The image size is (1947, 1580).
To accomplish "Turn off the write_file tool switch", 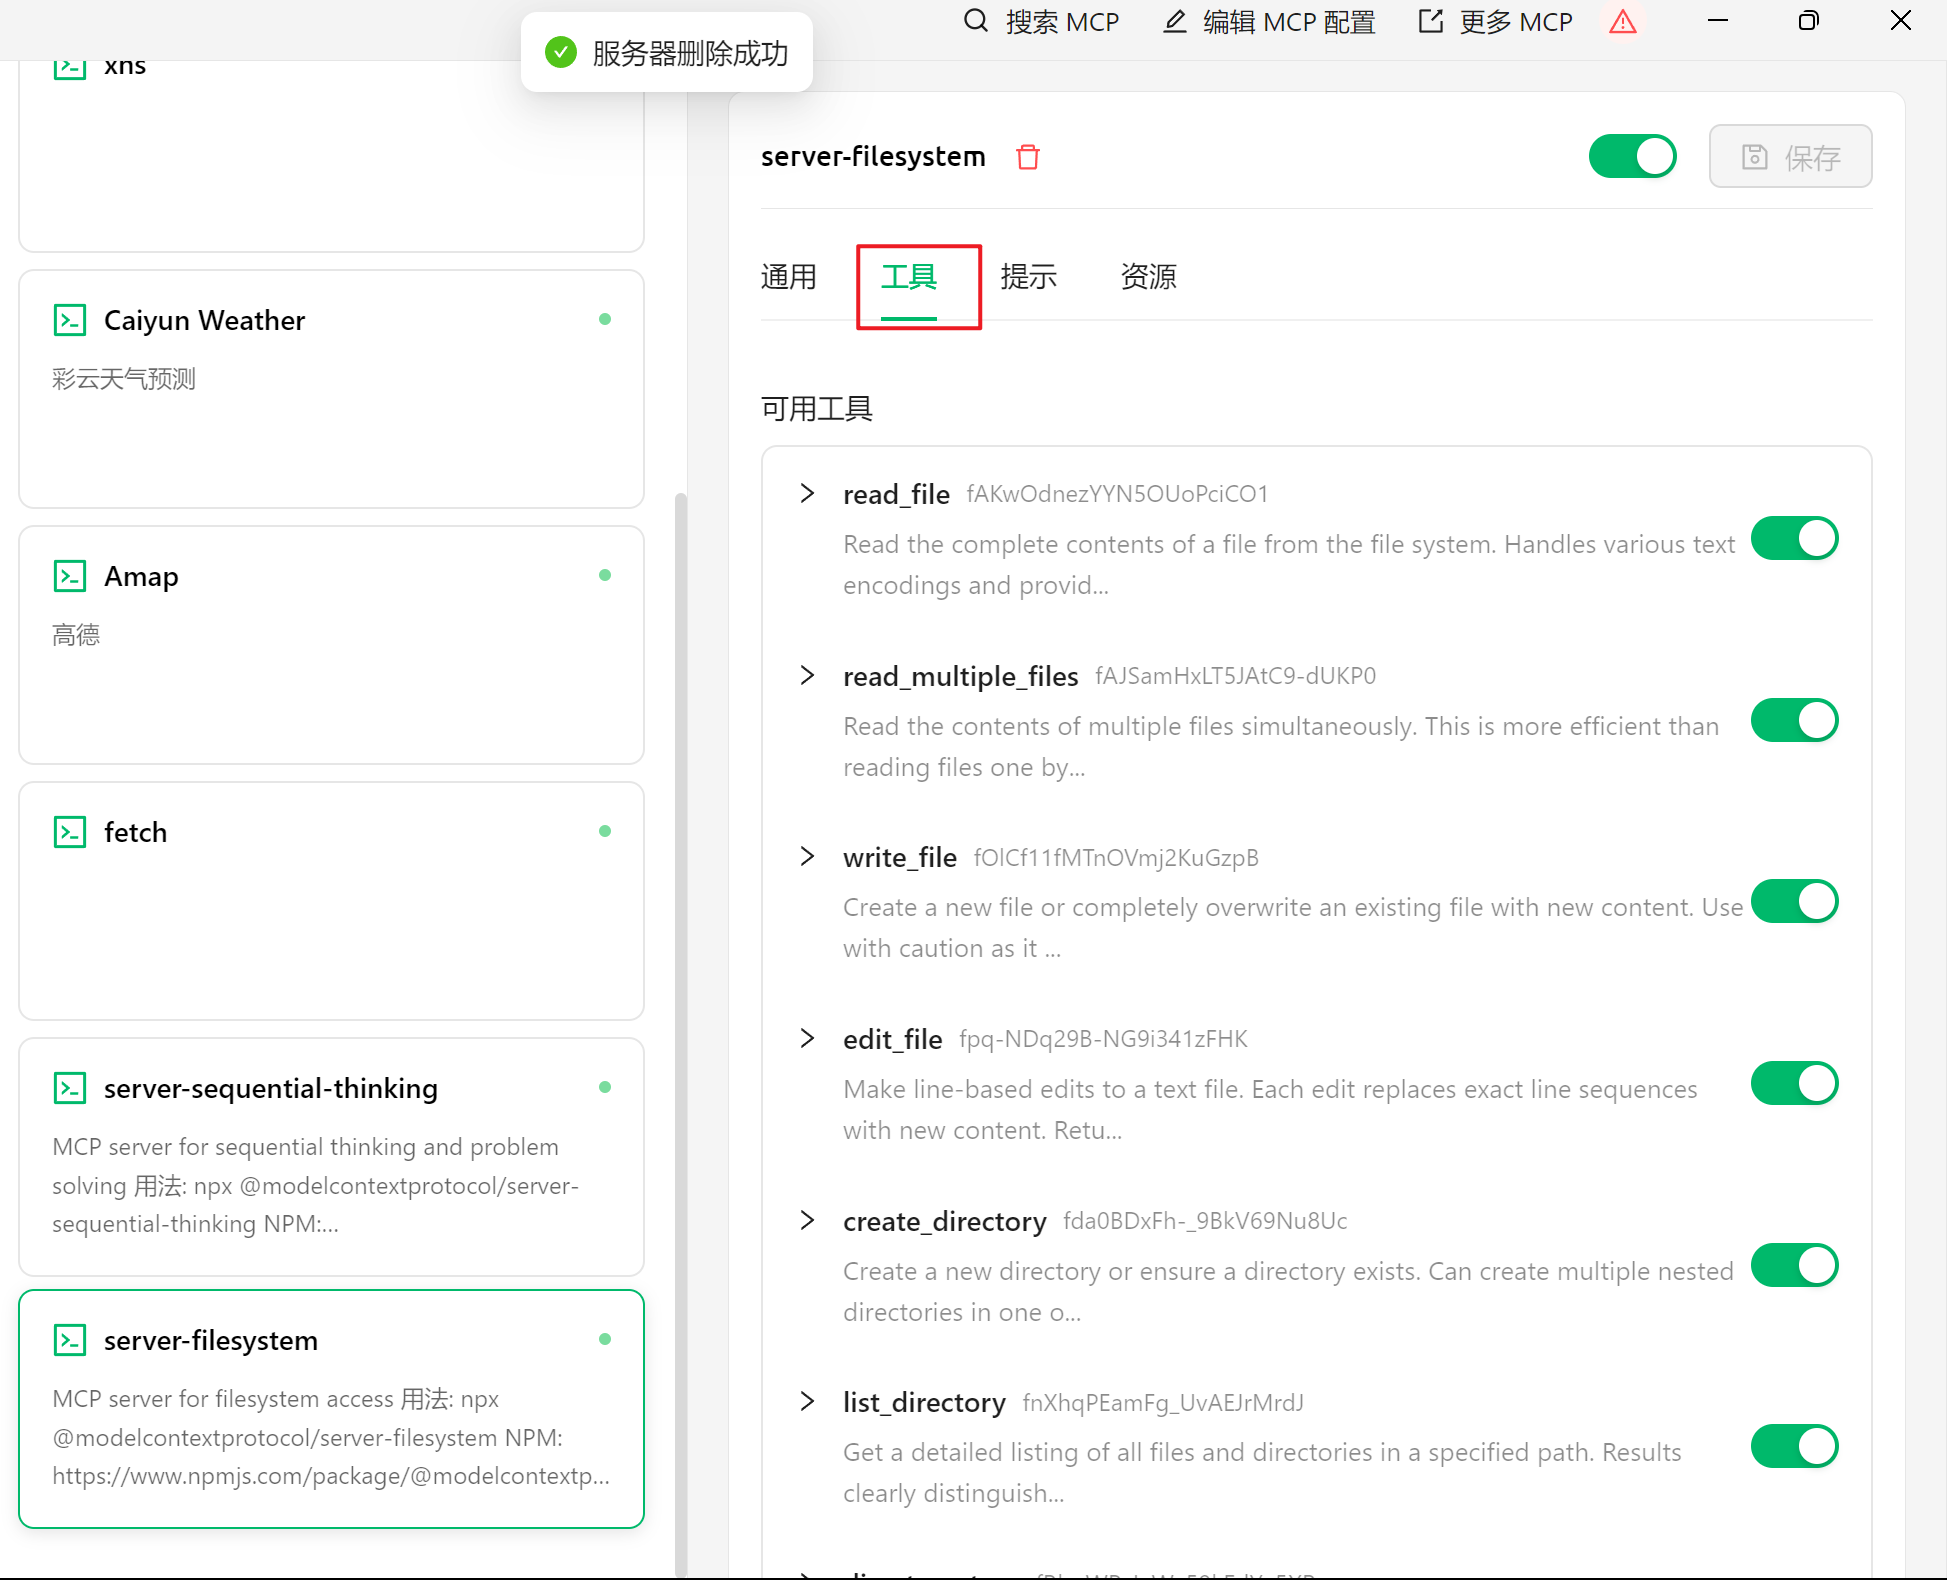I will click(1794, 902).
